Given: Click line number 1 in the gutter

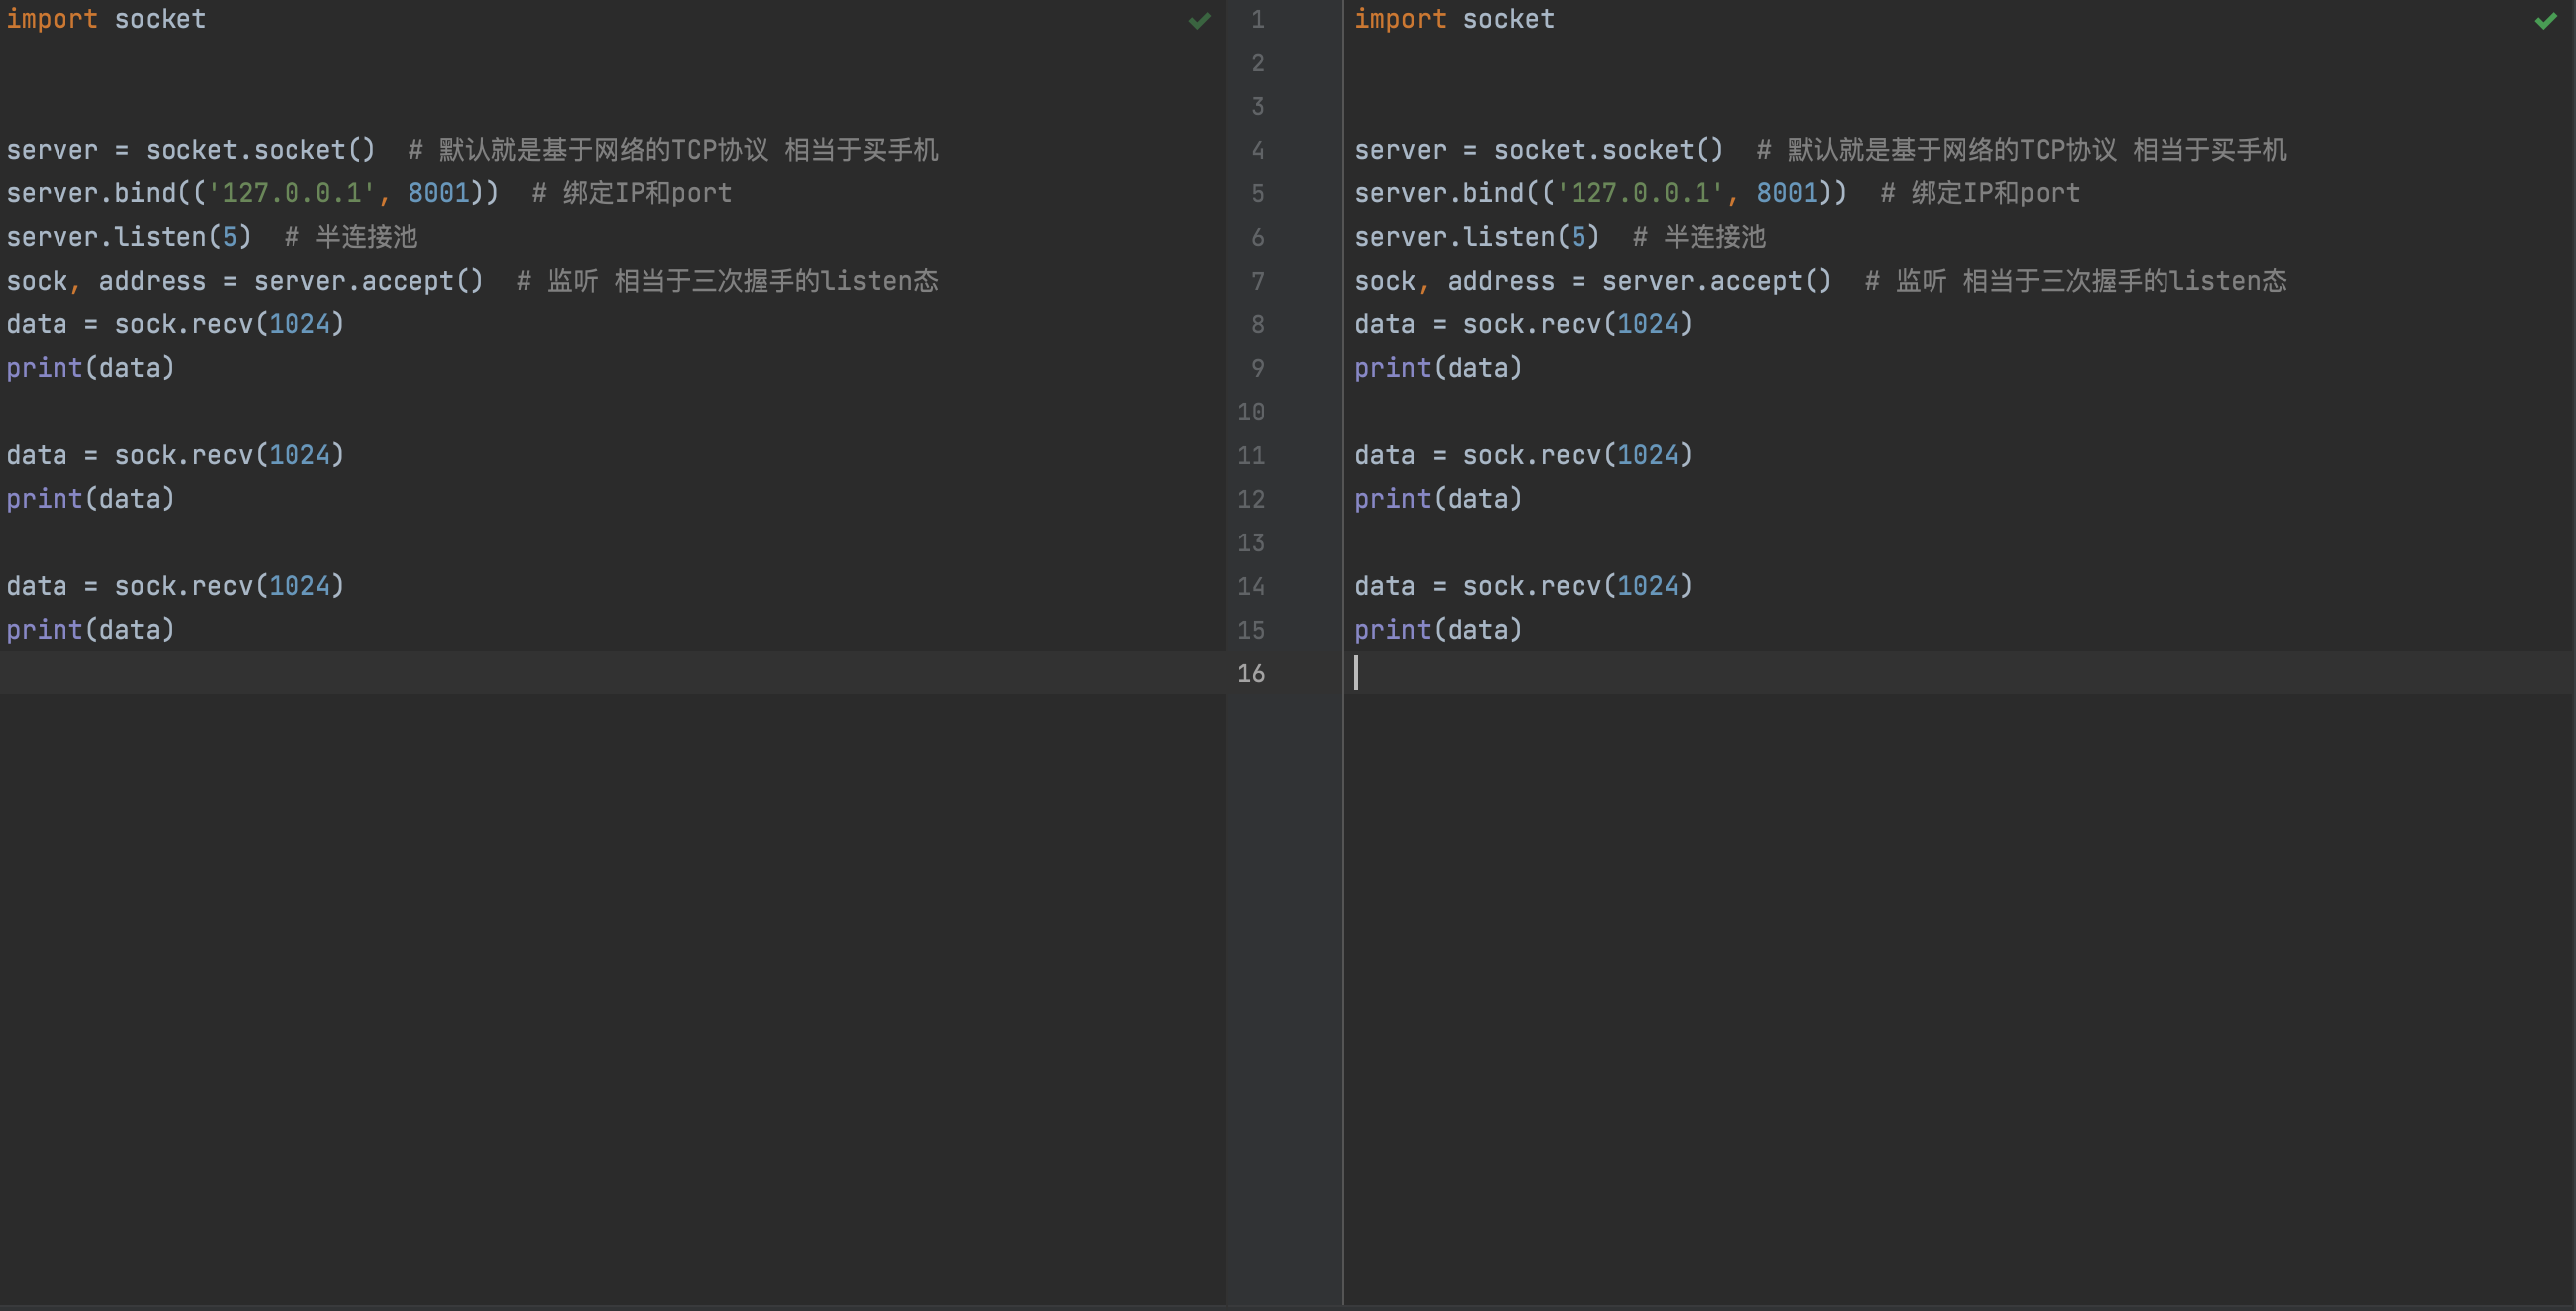Looking at the screenshot, I should pos(1257,20).
